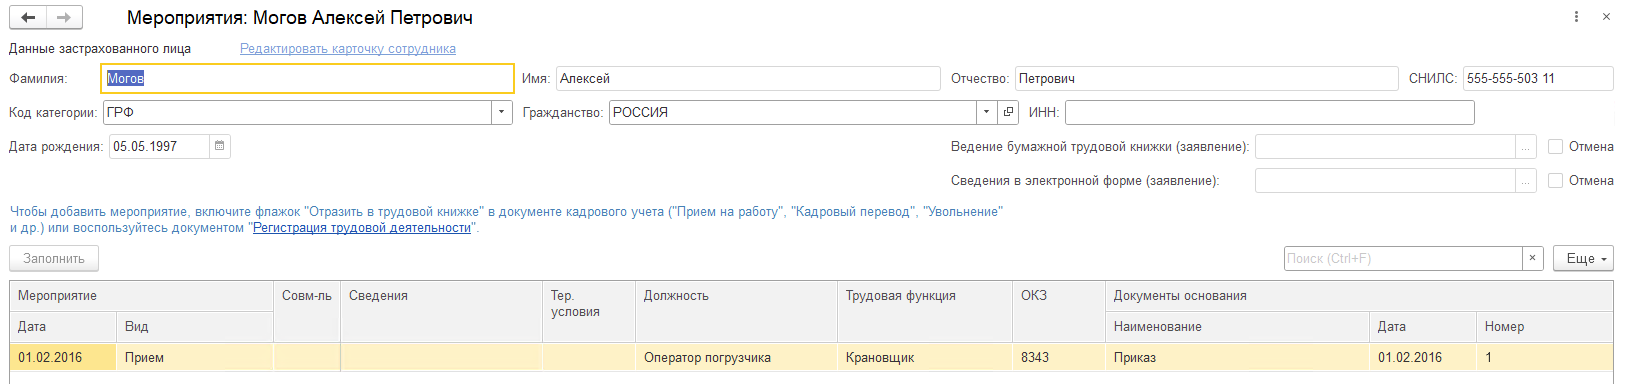Expand the Гражданство dropdown list

coord(987,112)
